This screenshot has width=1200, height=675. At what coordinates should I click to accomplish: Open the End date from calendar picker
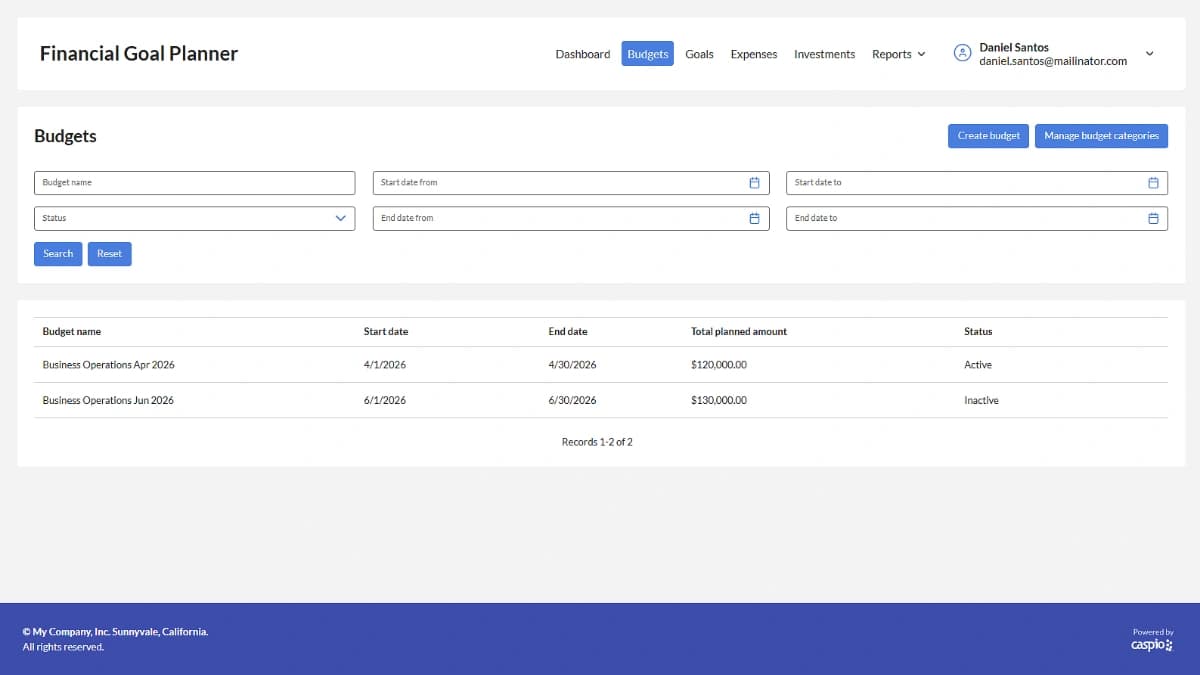pyautogui.click(x=754, y=218)
